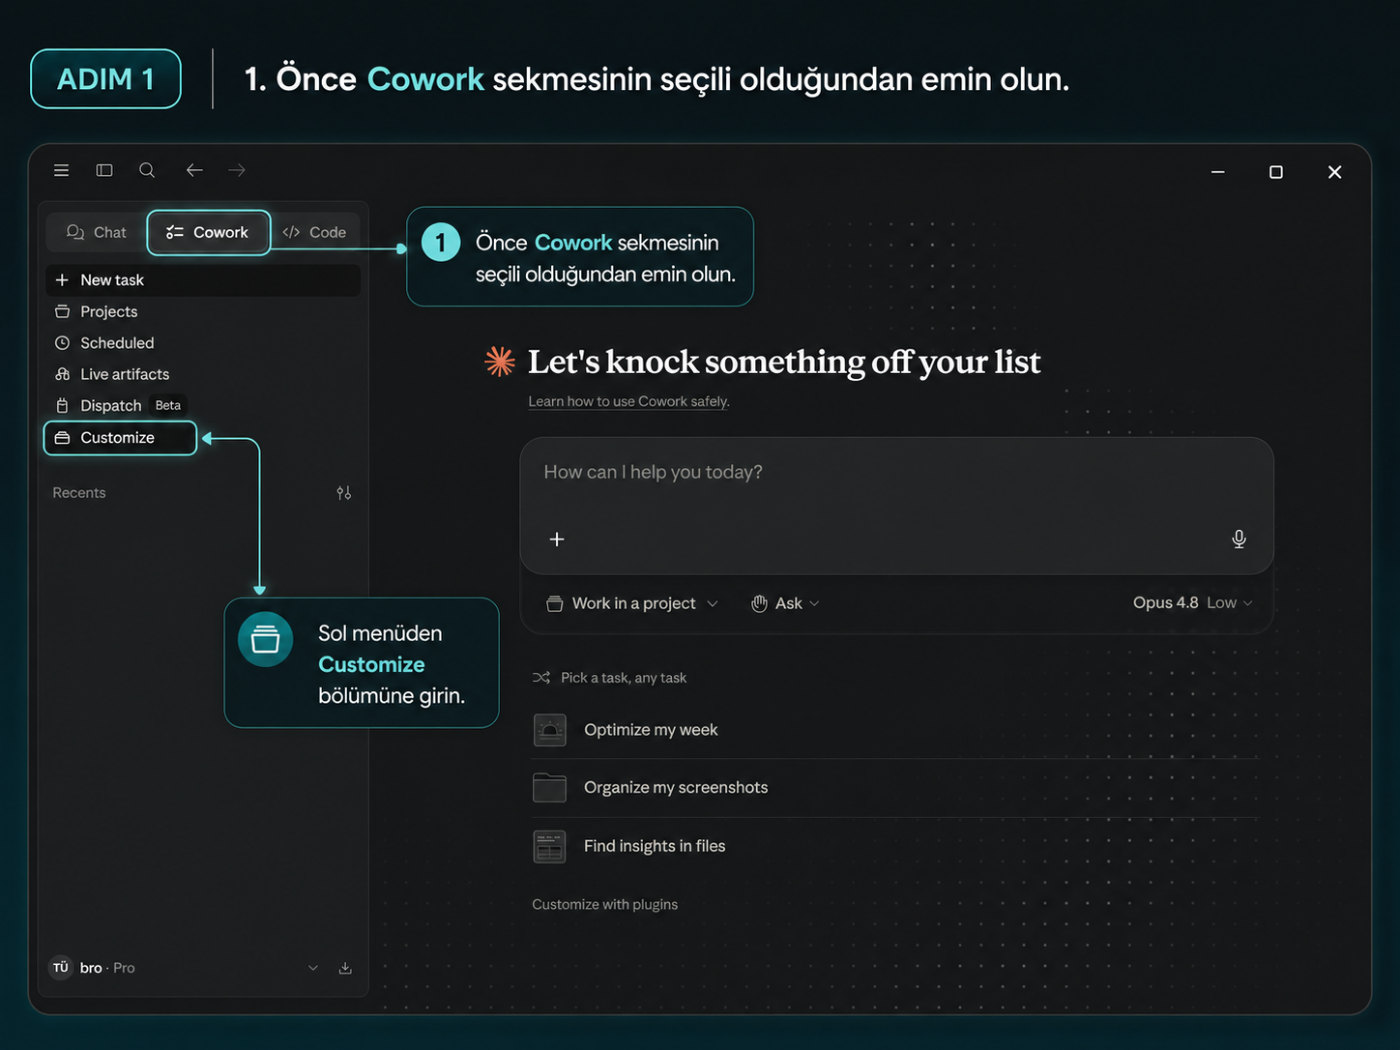Viewport: 1400px width, 1050px height.
Task: Click the search magnifier icon
Action: coord(147,170)
